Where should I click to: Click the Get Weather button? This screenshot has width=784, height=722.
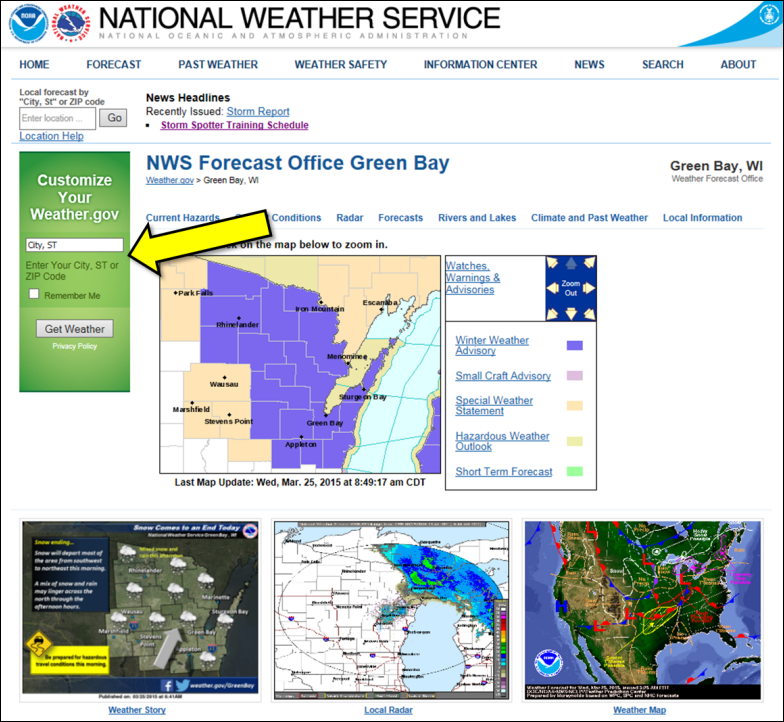(x=74, y=329)
